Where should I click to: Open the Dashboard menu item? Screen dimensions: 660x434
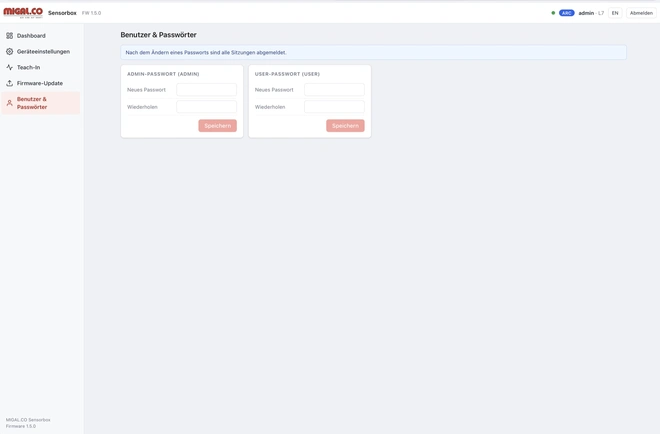coord(40,36)
